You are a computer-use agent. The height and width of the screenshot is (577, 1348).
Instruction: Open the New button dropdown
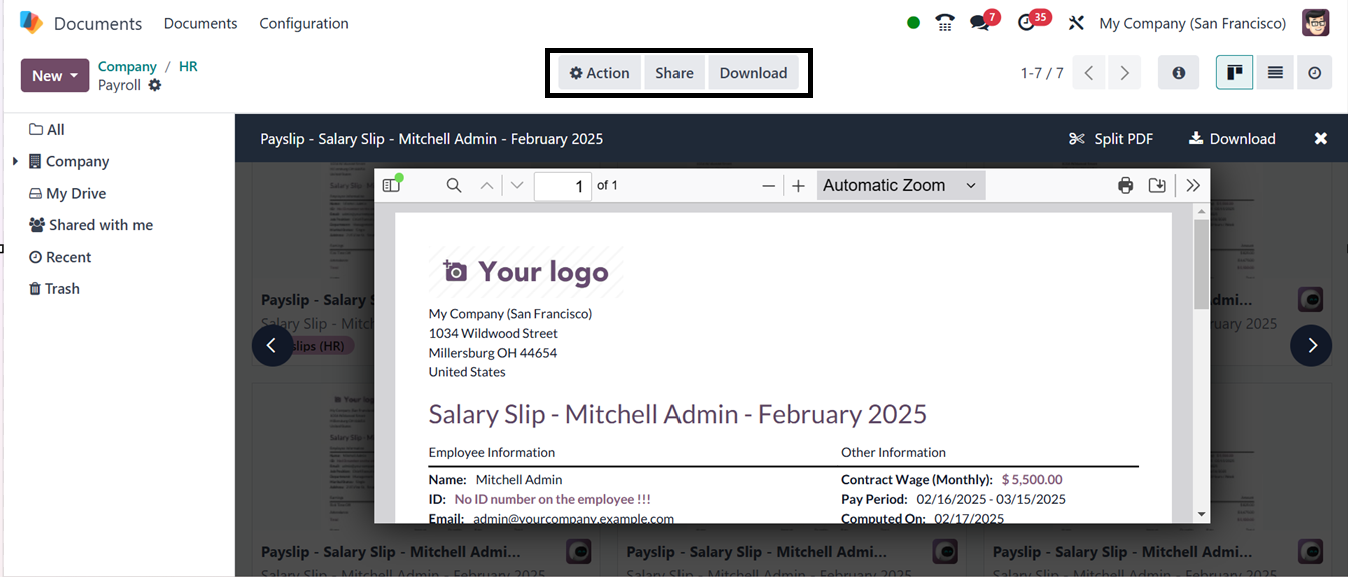pos(55,76)
